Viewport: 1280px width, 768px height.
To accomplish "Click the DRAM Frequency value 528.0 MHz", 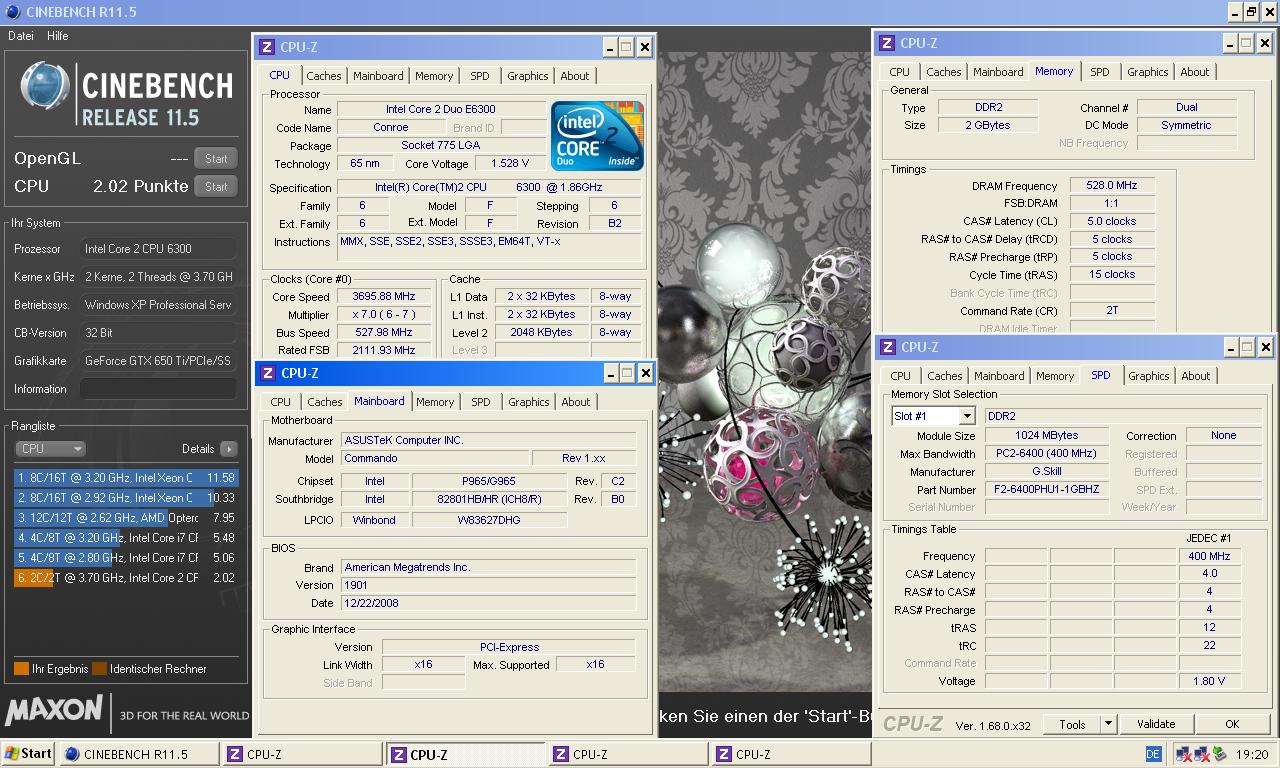I will tap(1111, 186).
